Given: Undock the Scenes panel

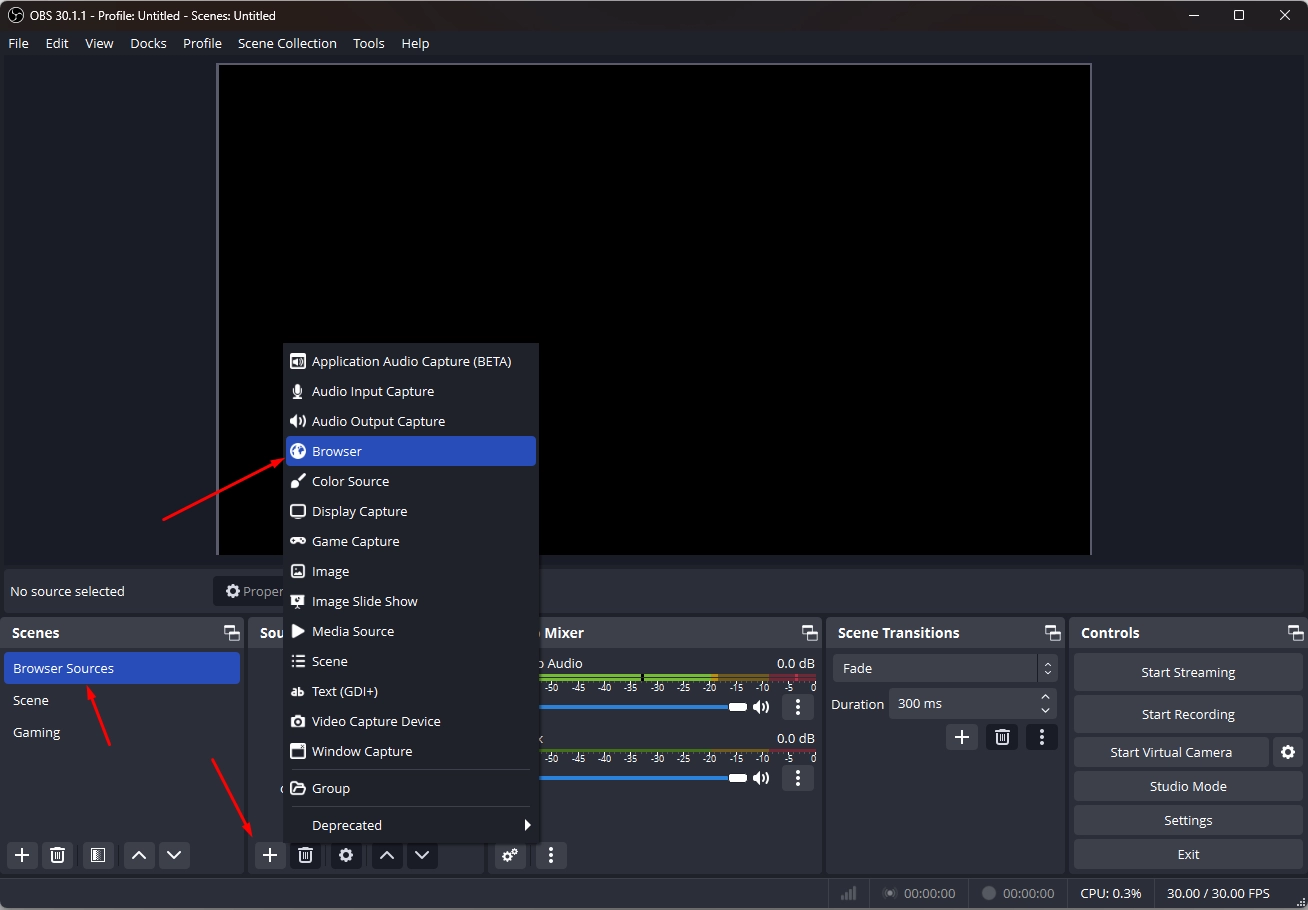Looking at the screenshot, I should [x=232, y=633].
